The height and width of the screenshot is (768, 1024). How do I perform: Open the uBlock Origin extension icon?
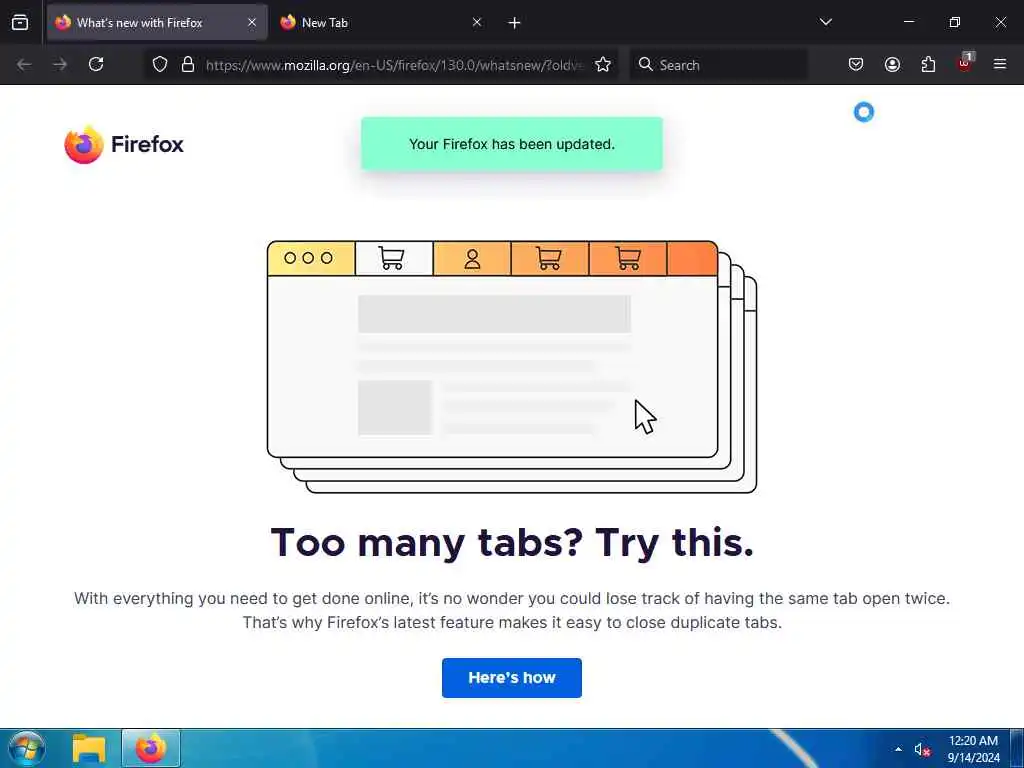(x=964, y=63)
